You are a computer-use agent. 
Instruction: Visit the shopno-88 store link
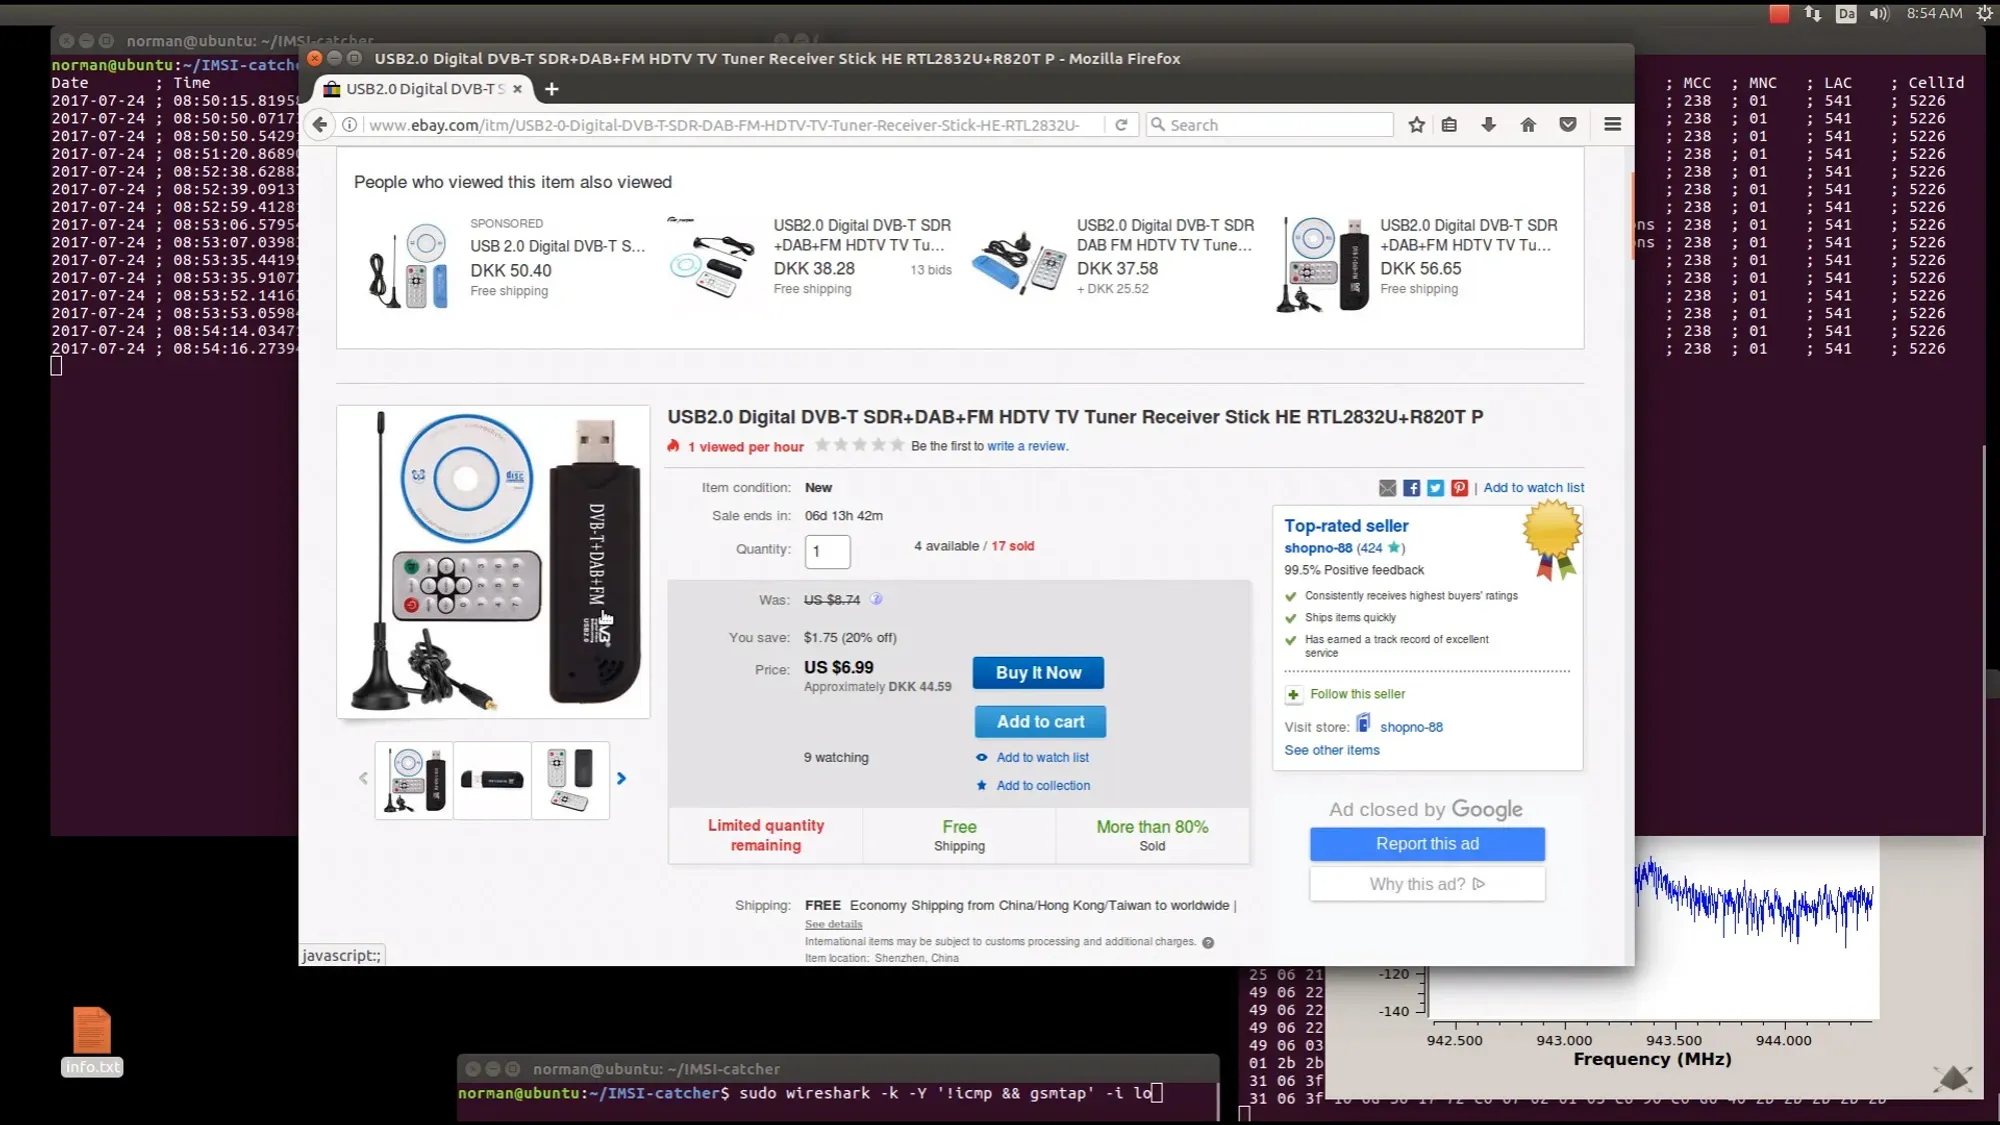(1411, 727)
